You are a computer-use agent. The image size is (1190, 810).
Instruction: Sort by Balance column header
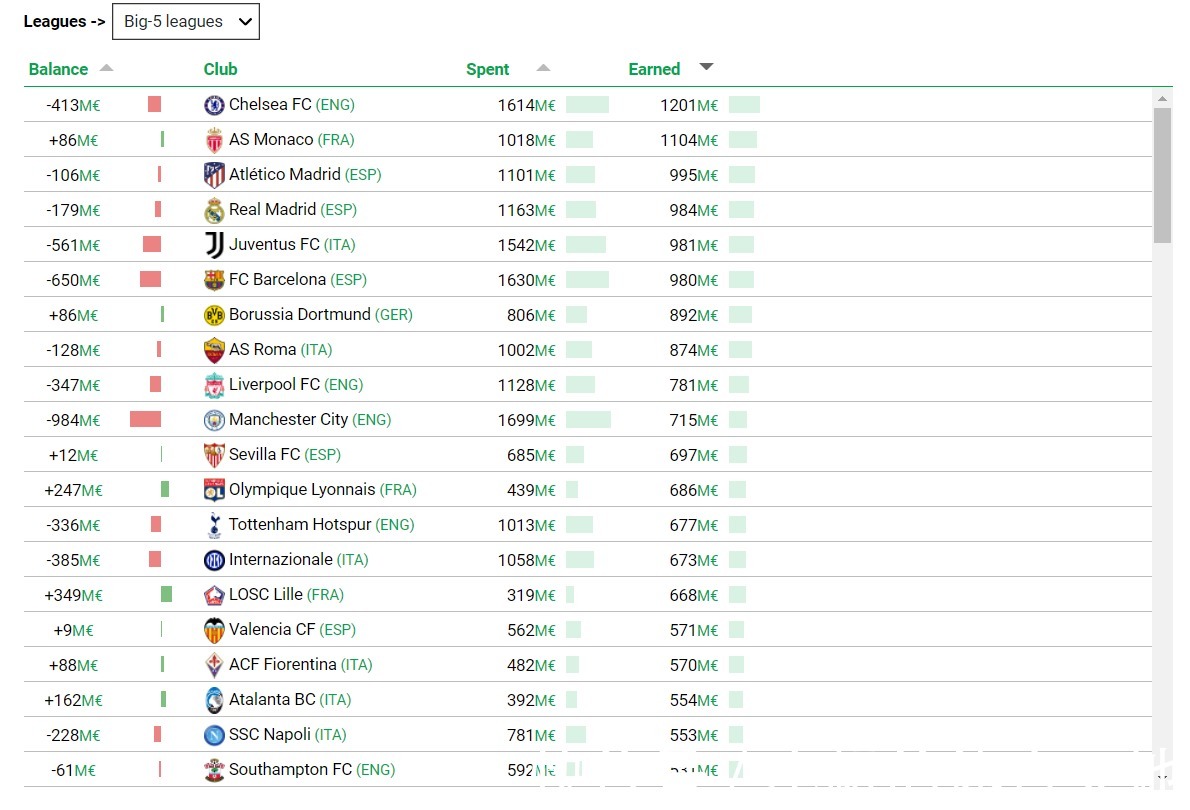point(58,69)
